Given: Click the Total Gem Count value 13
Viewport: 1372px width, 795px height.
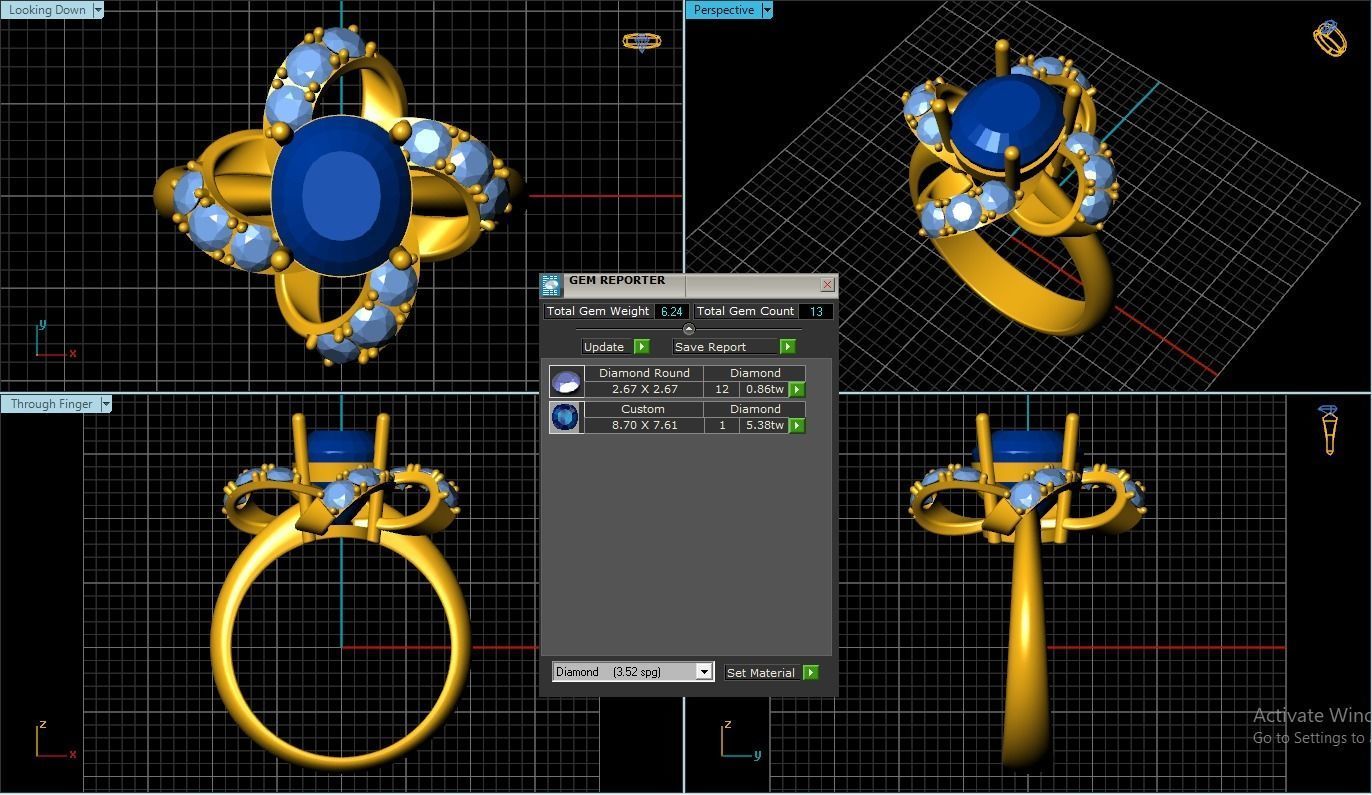Looking at the screenshot, I should tap(816, 311).
